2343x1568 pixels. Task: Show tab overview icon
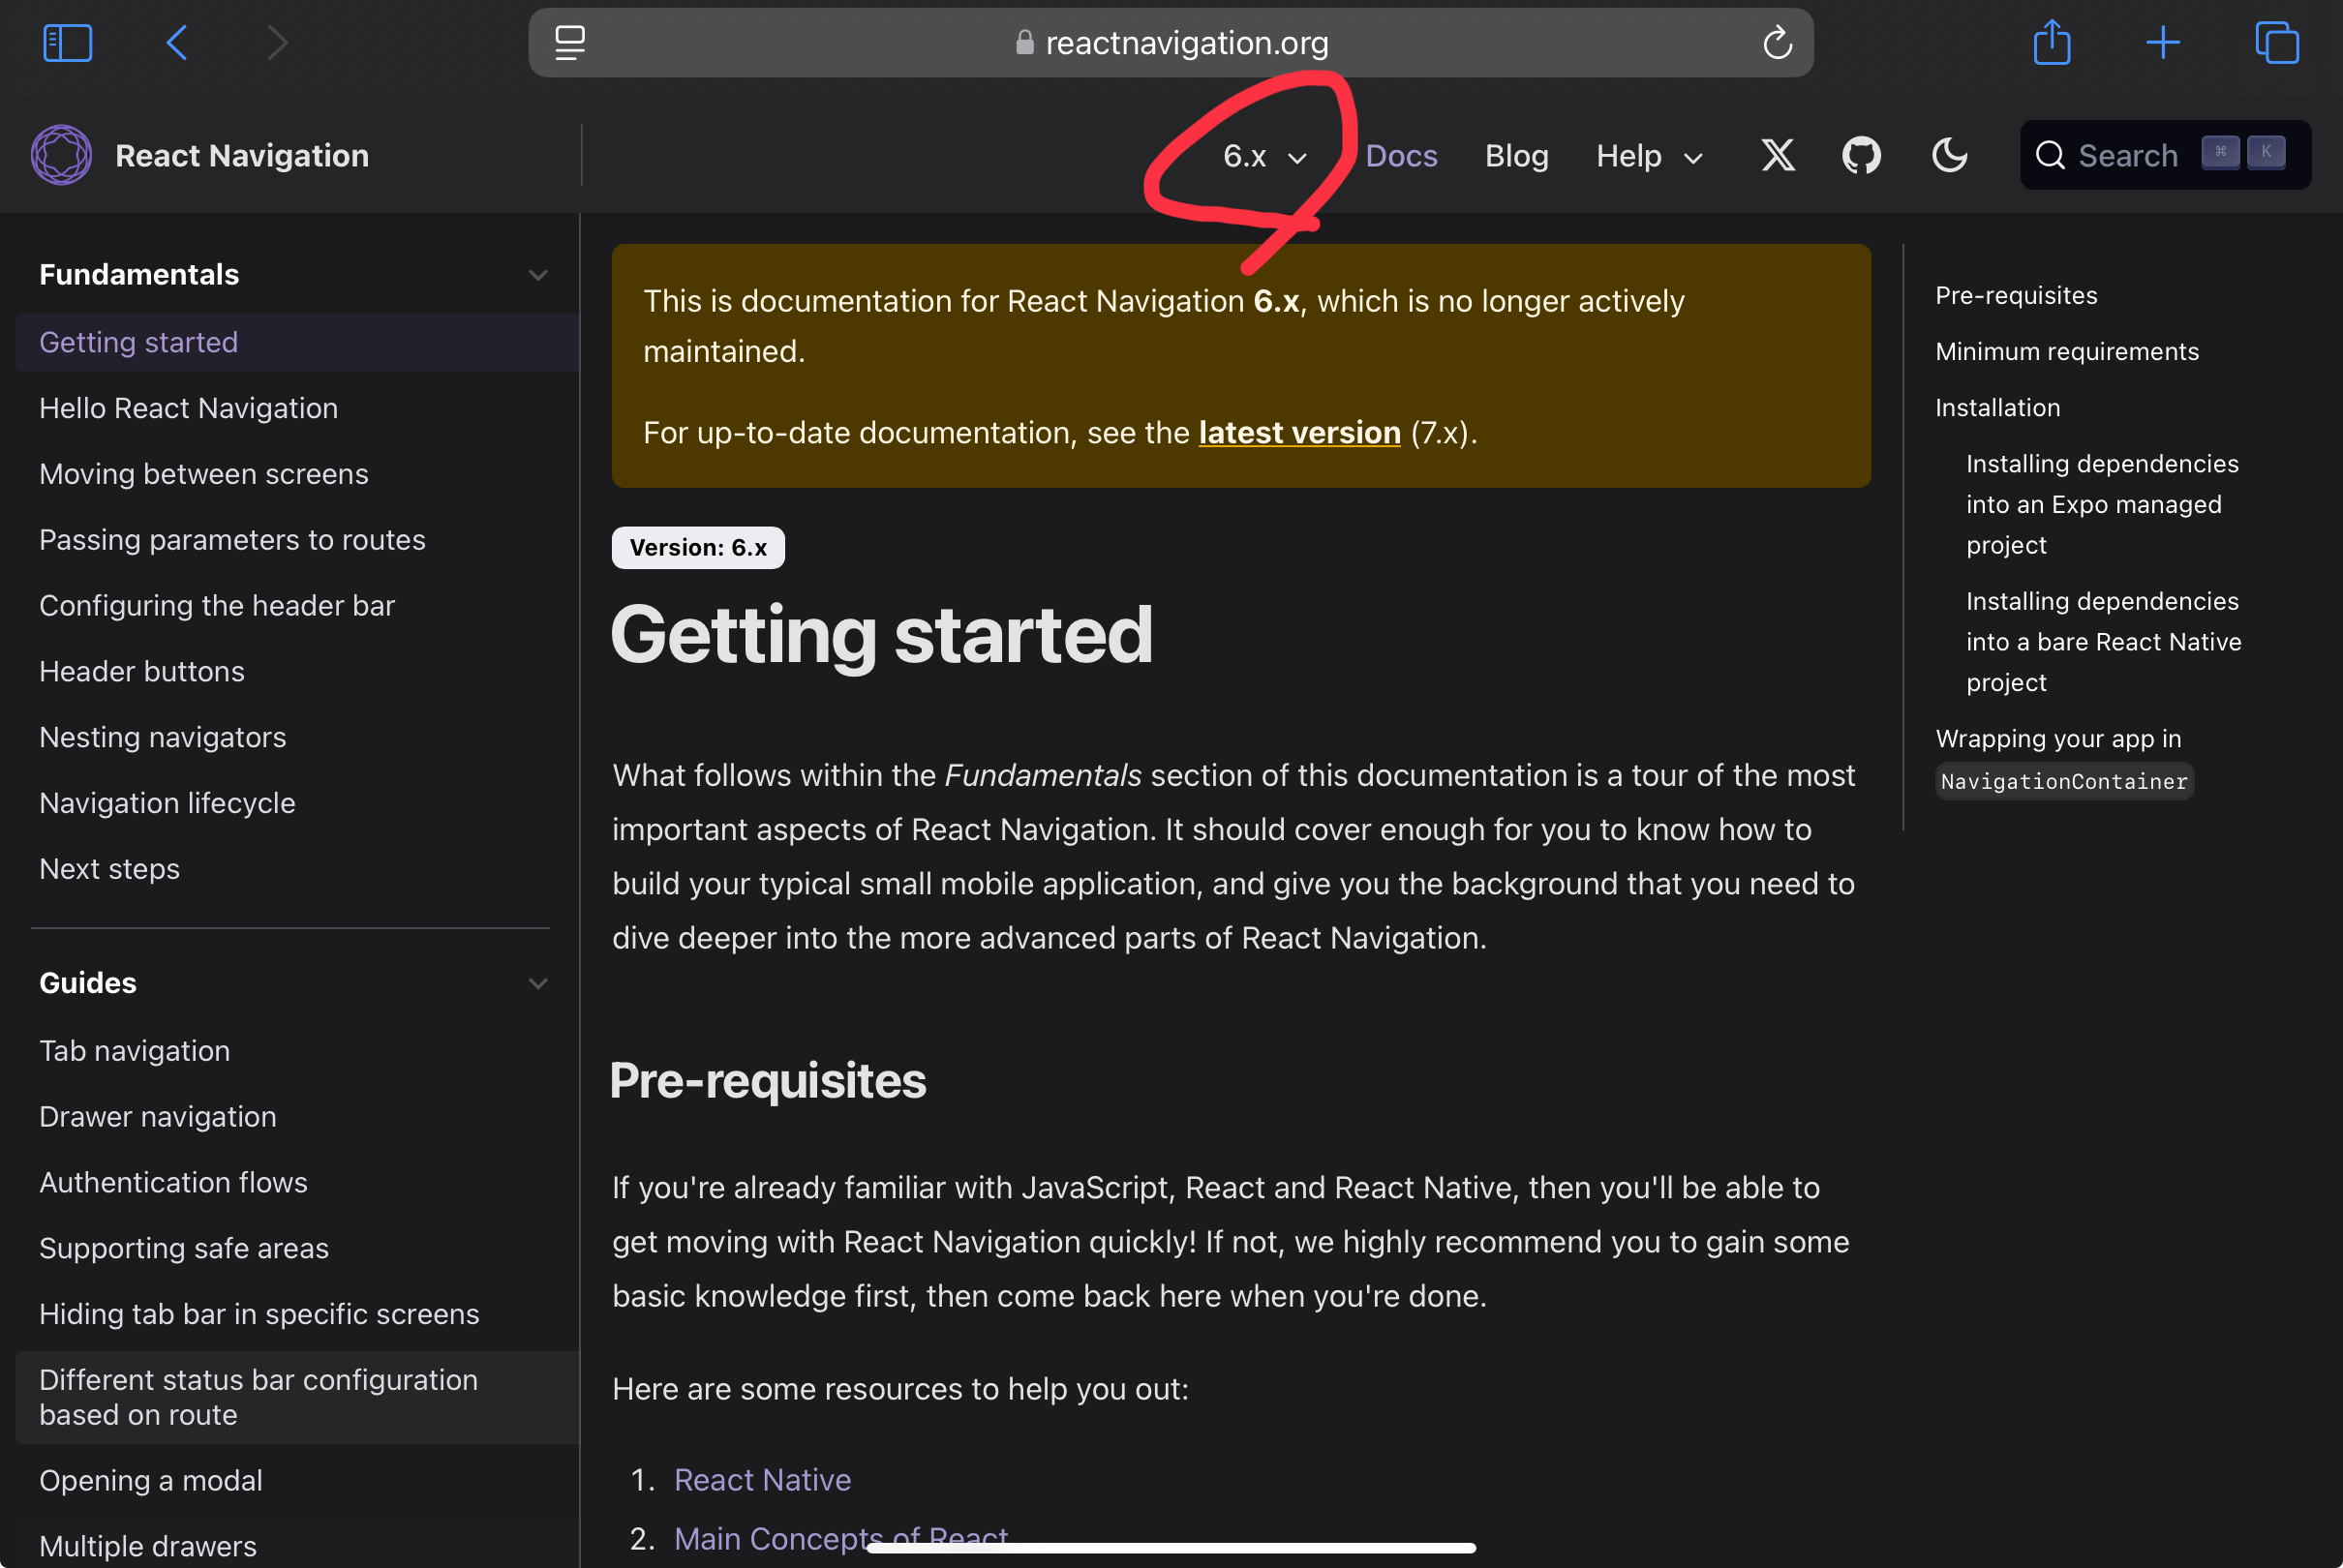[x=2277, y=43]
